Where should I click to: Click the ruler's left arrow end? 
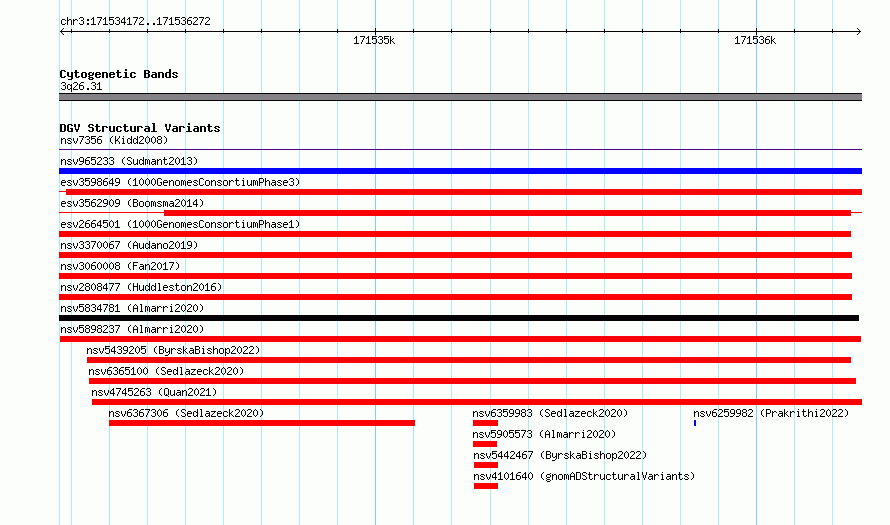(x=62, y=31)
